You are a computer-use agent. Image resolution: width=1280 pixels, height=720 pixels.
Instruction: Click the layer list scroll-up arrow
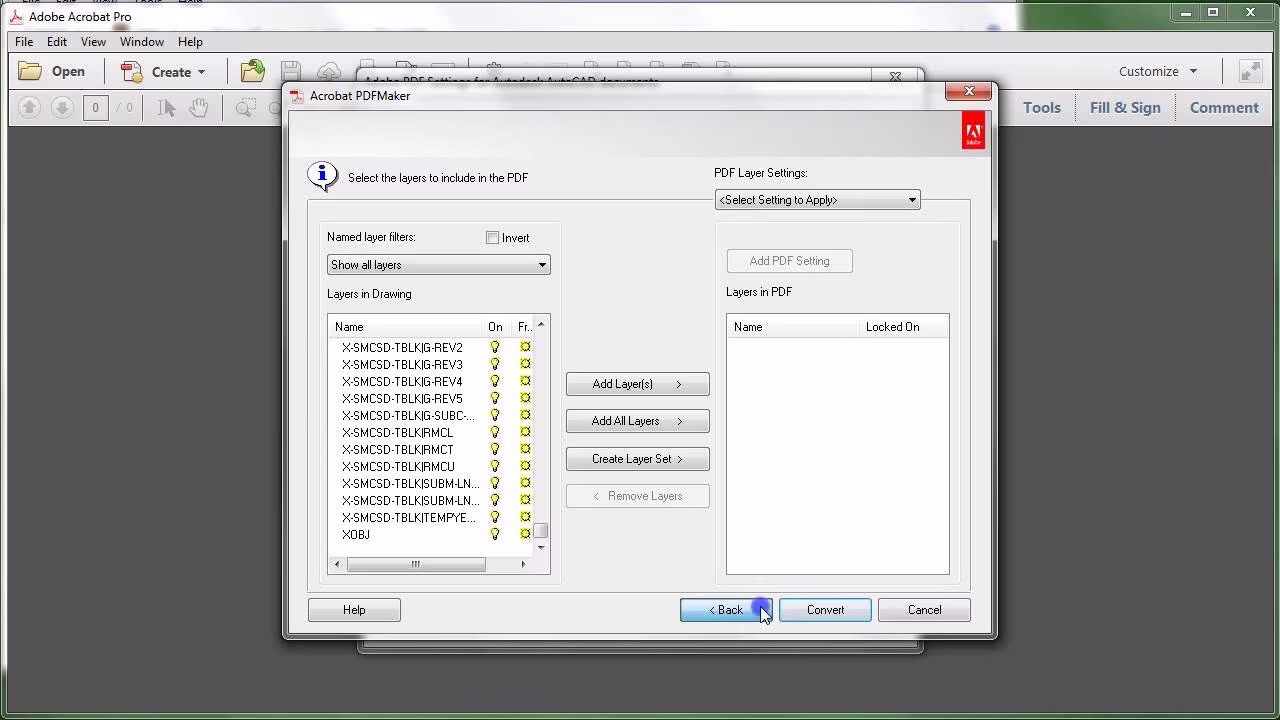click(541, 324)
